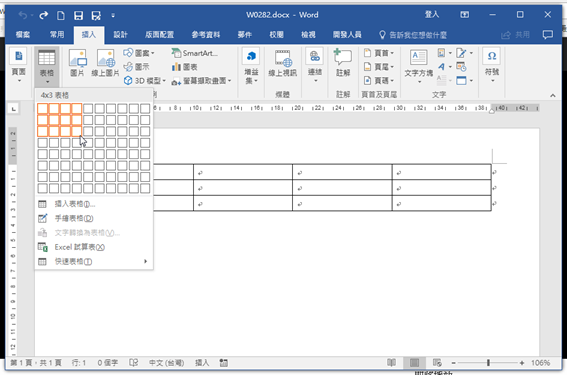The image size is (567, 375).
Task: Click the ribbon display options icon
Action: tap(464, 15)
